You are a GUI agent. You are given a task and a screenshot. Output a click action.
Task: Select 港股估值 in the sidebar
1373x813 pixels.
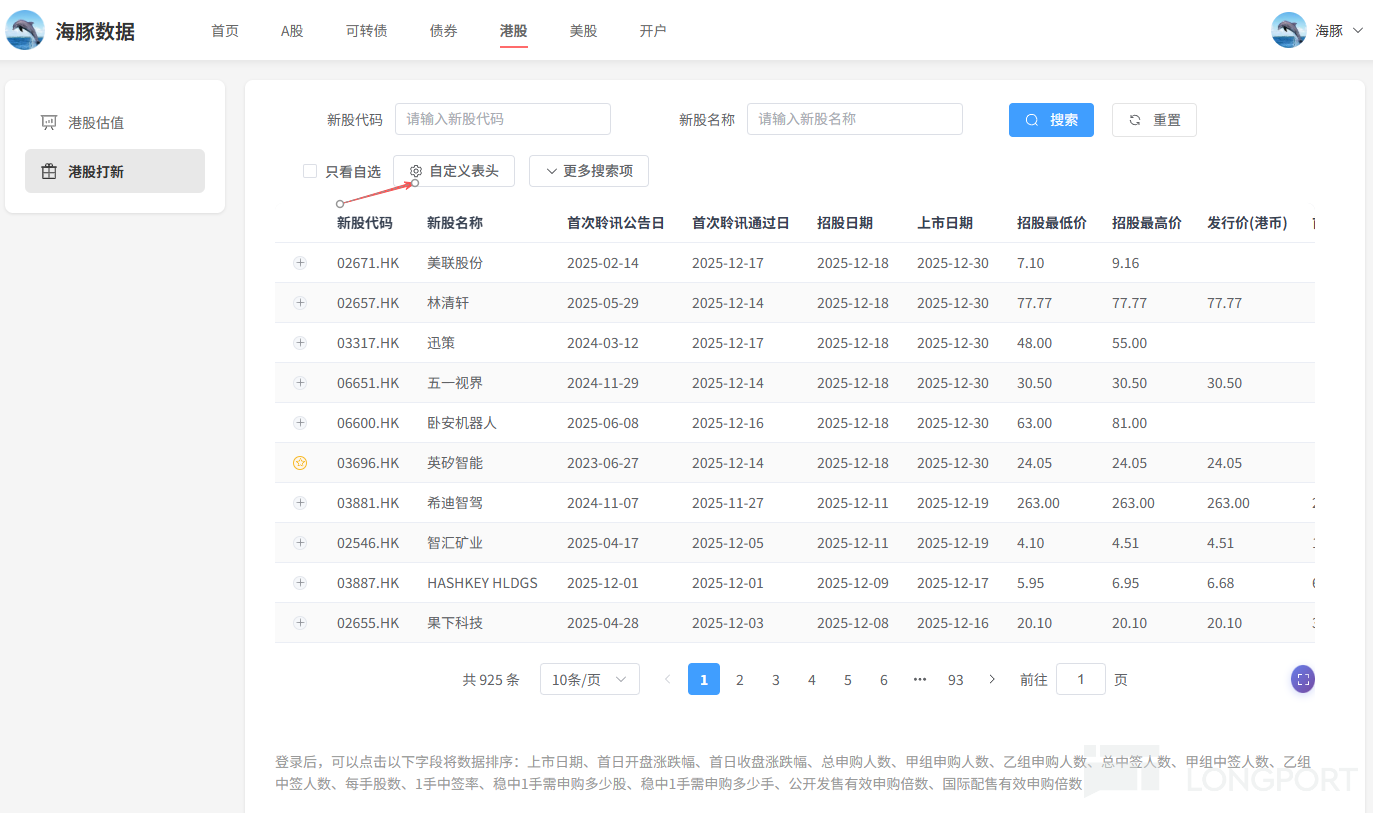pos(115,122)
